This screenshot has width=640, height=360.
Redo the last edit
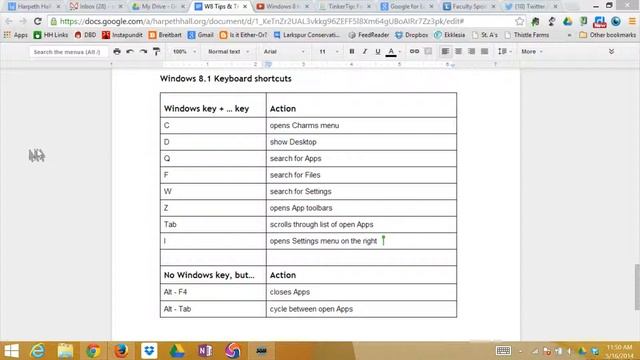[143, 51]
